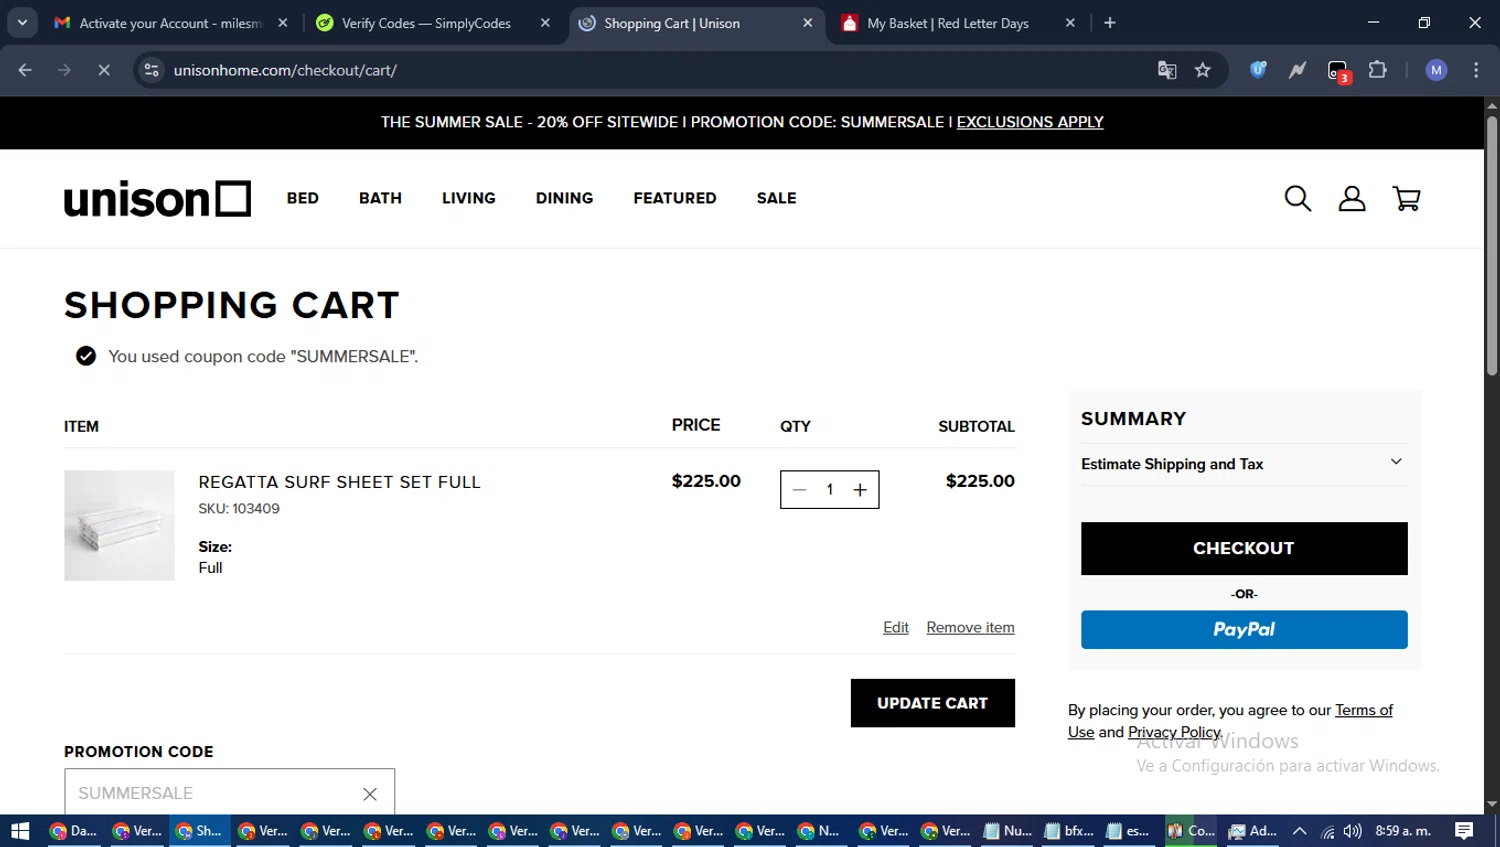Click the lightning bolt extension icon

[1297, 70]
